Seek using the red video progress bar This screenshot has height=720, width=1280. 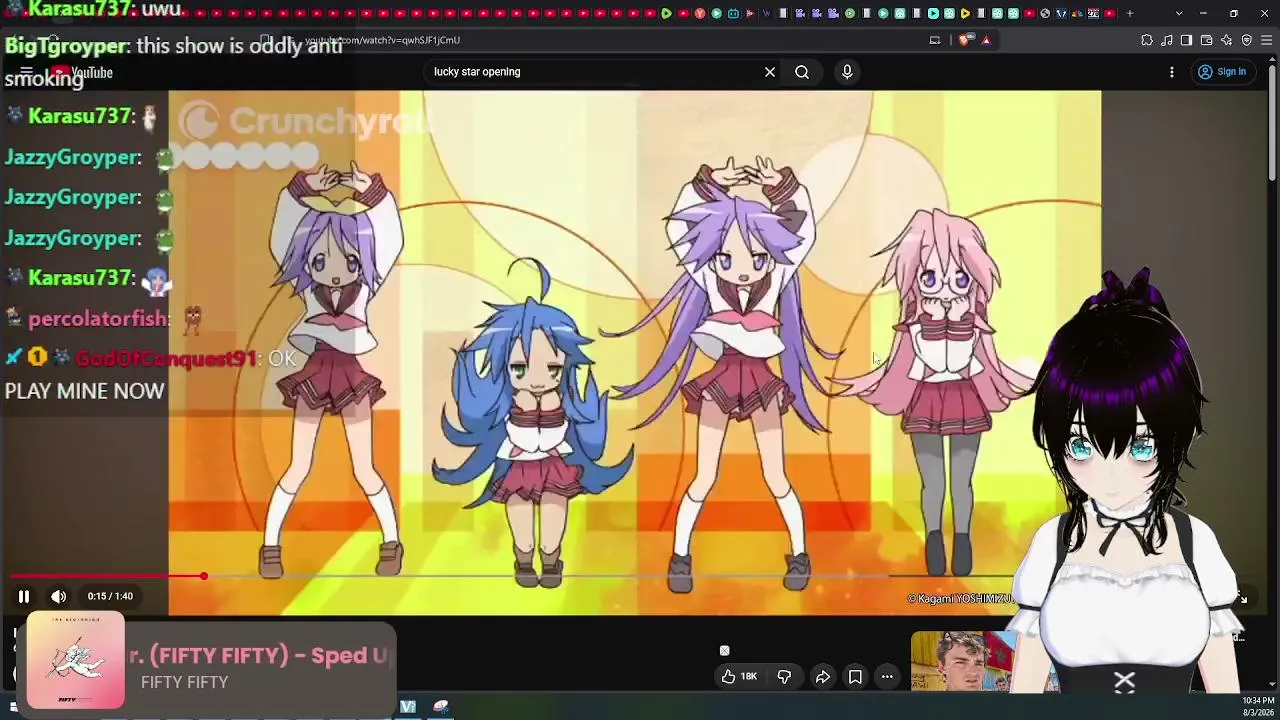(x=106, y=577)
